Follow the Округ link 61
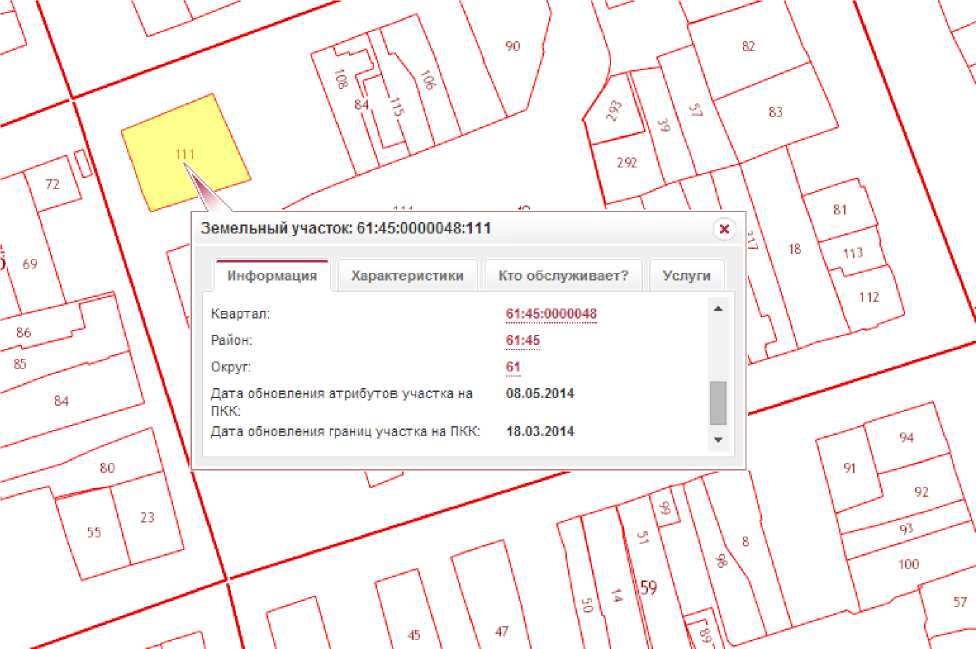 pos(513,367)
